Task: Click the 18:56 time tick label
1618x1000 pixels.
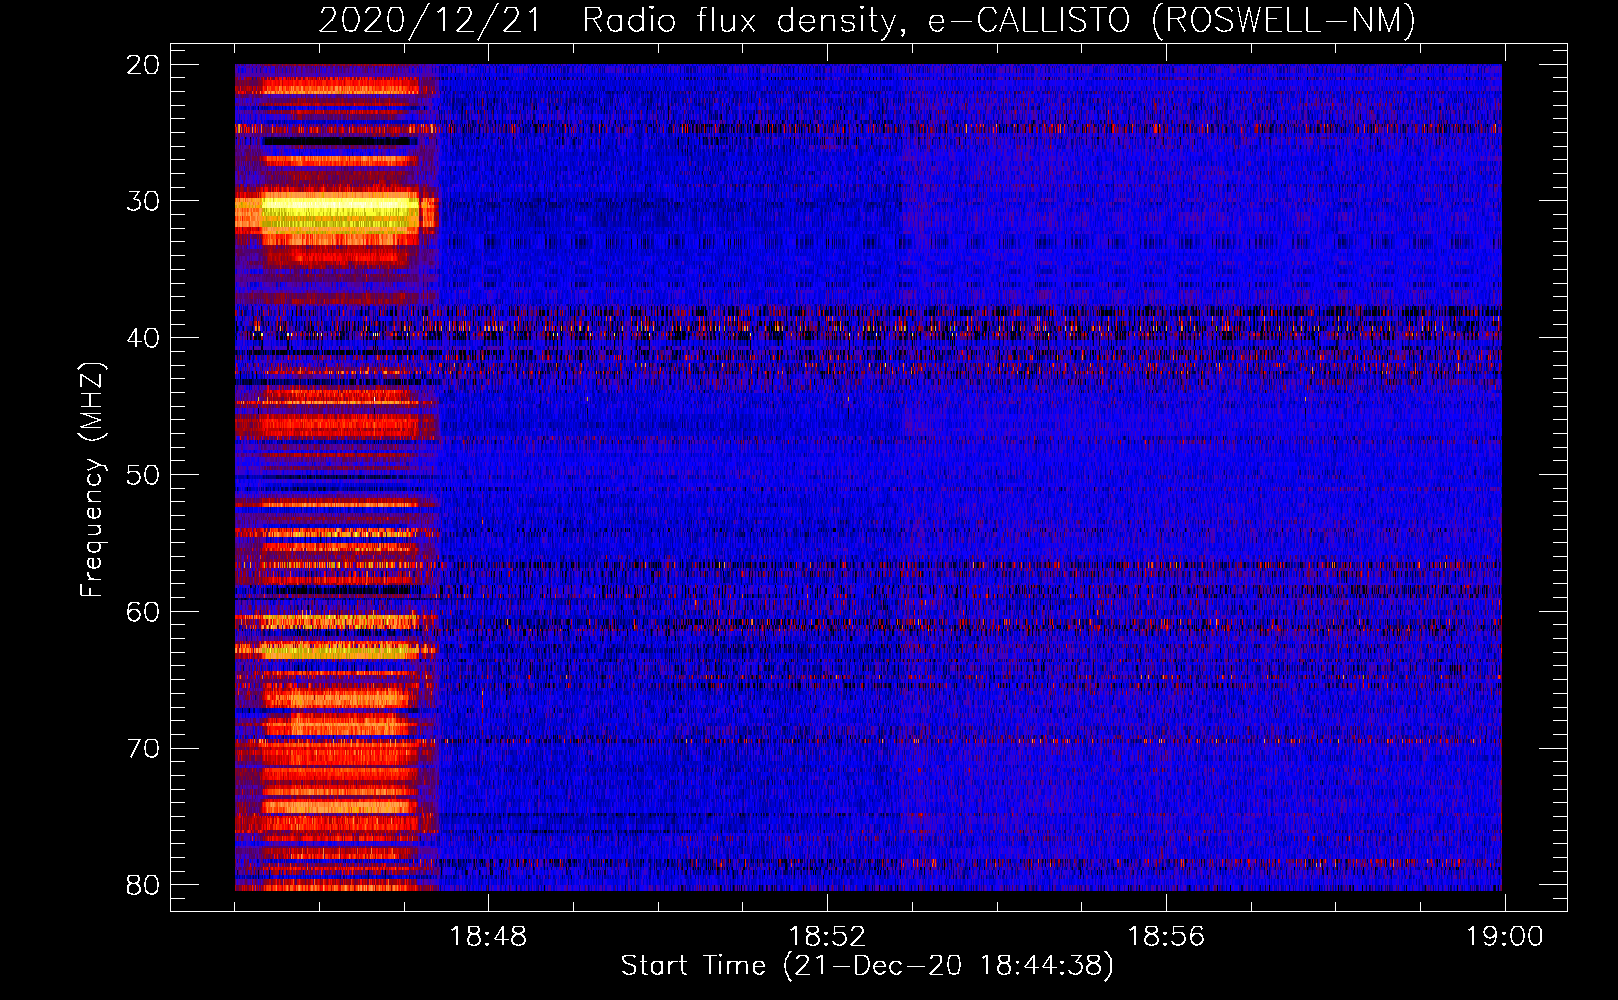Action: click(1166, 937)
